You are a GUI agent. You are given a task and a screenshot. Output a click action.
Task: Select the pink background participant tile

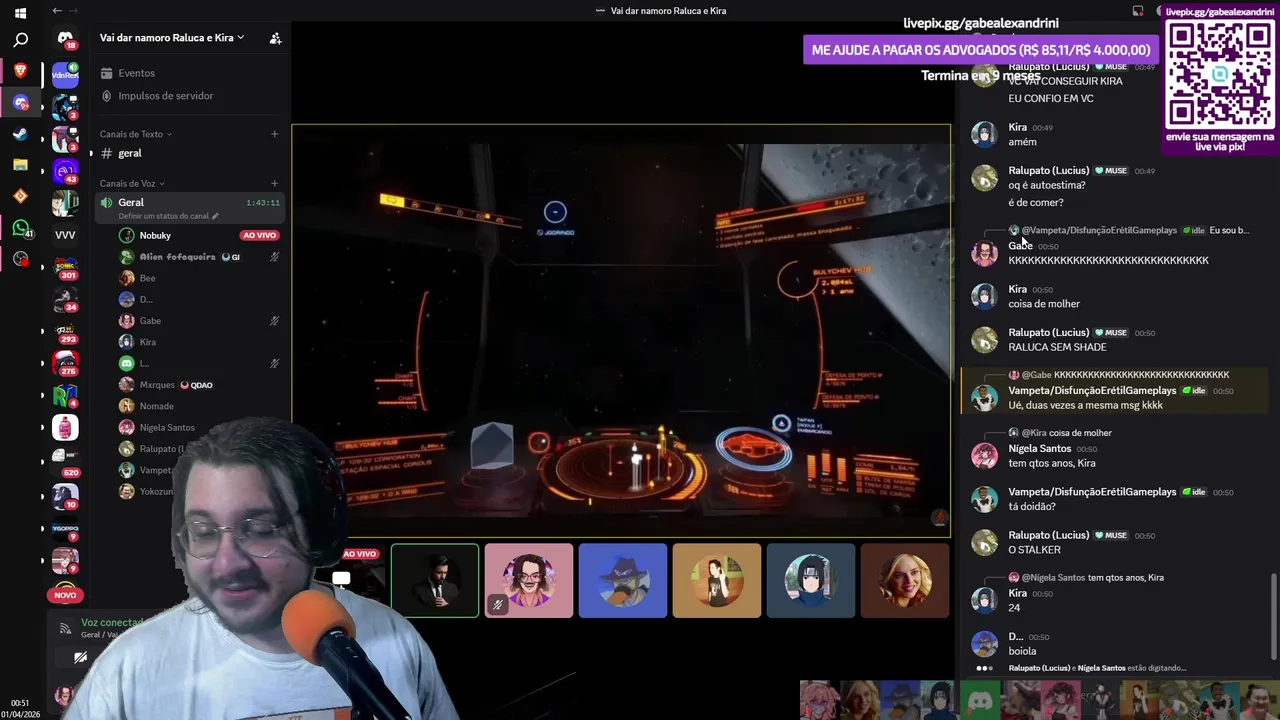[x=529, y=580]
